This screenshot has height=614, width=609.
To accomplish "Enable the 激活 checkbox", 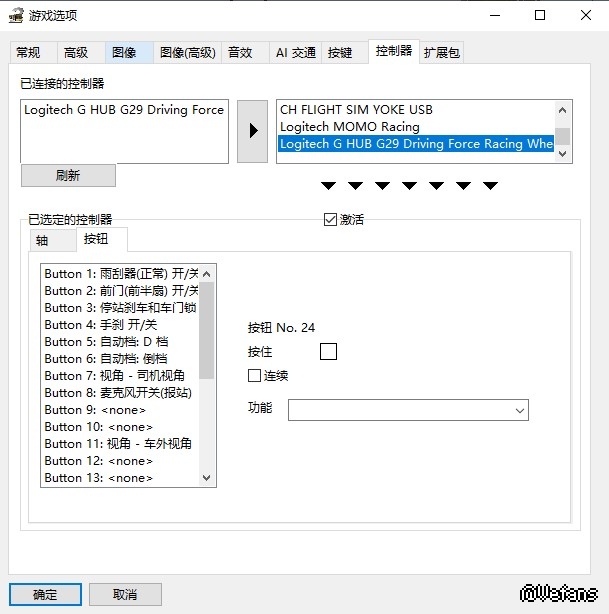I will [x=331, y=220].
